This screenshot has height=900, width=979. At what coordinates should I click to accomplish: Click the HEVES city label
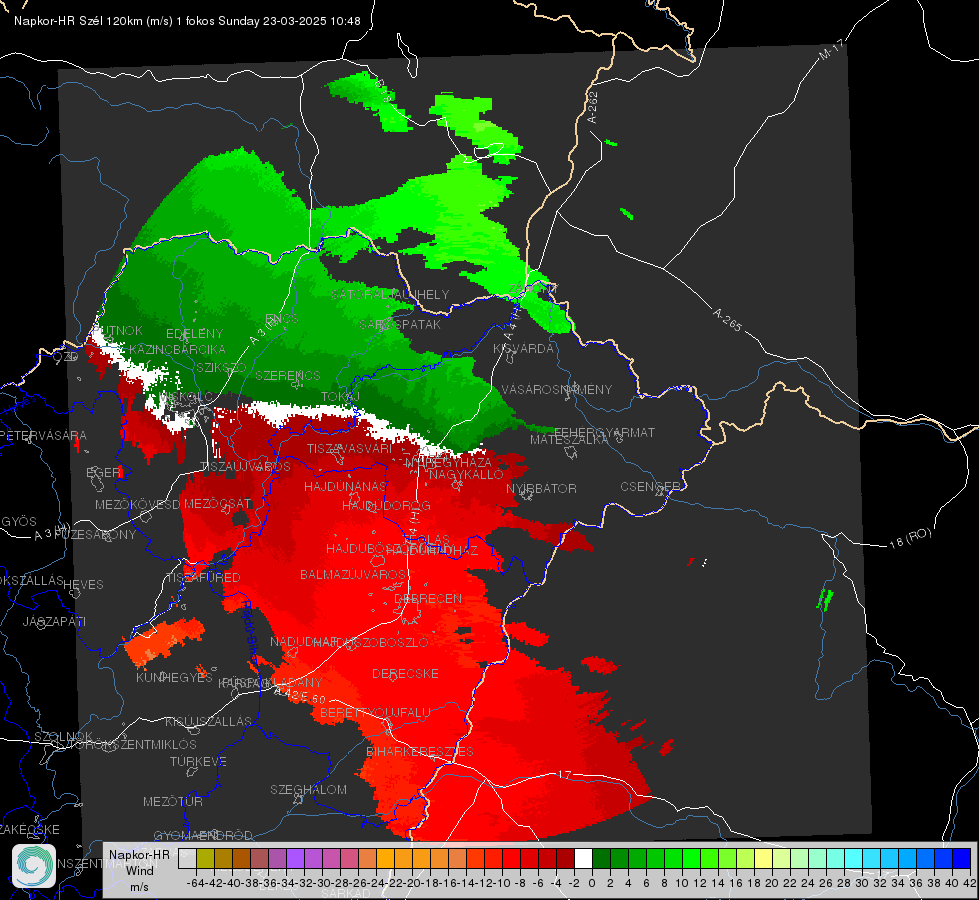84,585
